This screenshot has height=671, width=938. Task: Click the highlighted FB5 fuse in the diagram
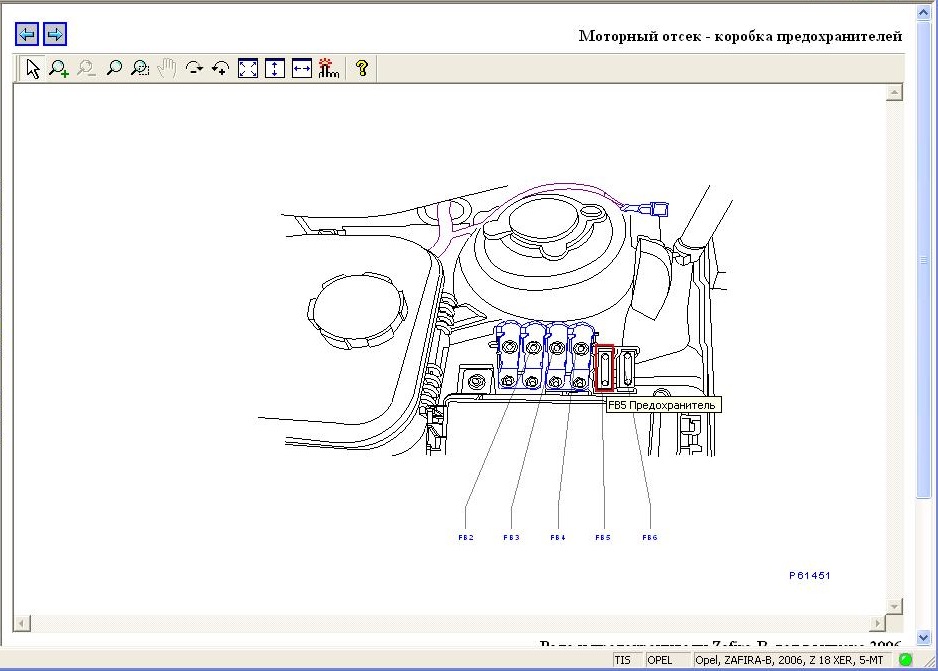point(604,368)
